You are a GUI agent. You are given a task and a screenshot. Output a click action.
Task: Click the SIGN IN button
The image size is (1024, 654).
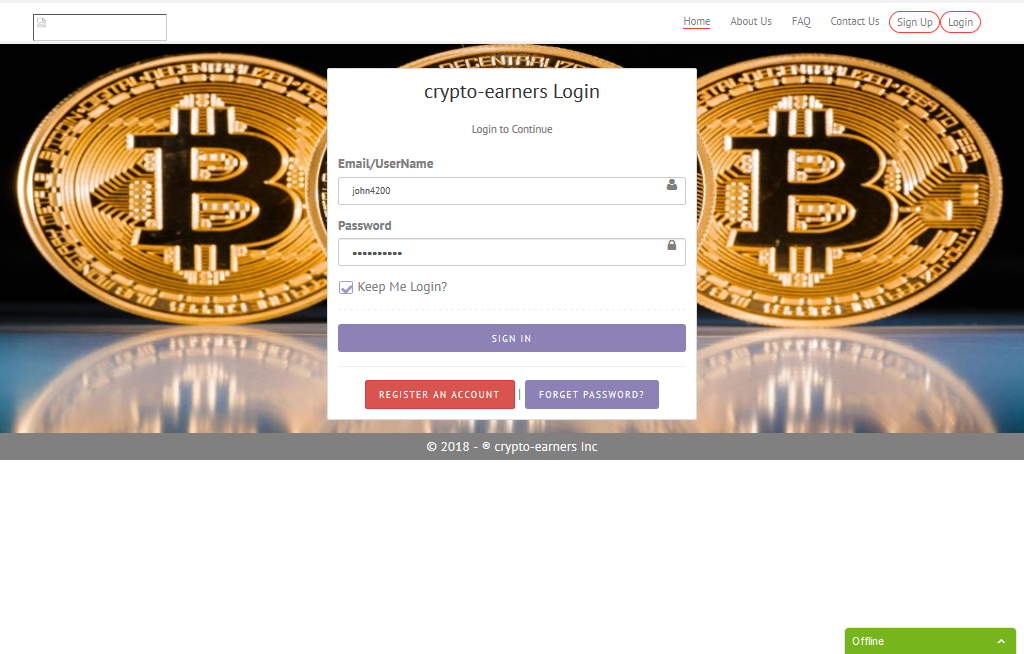coord(511,338)
